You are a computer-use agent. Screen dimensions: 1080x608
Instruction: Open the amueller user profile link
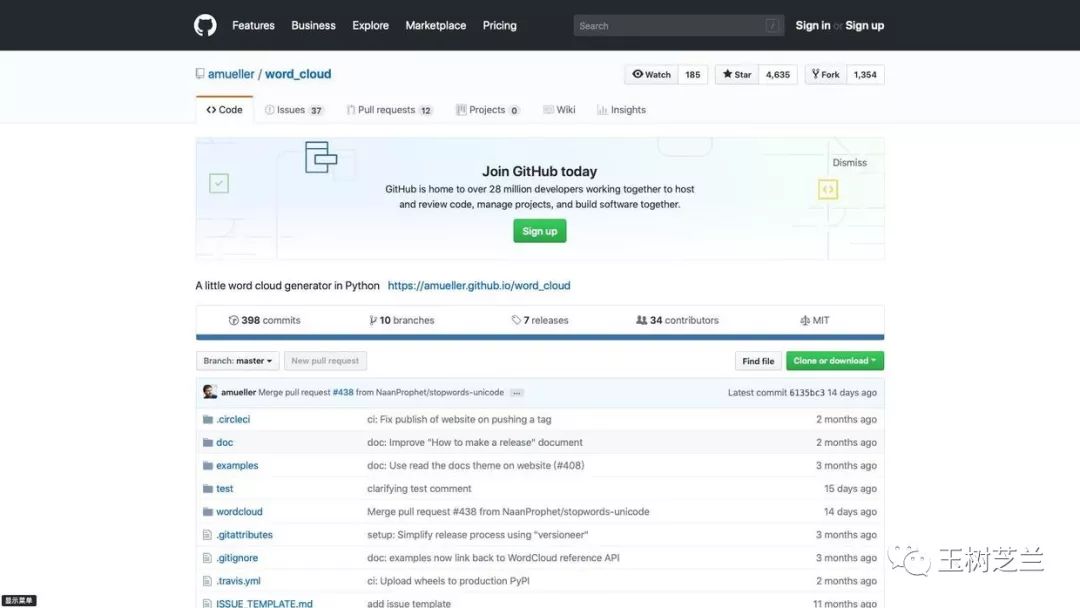tap(231, 74)
